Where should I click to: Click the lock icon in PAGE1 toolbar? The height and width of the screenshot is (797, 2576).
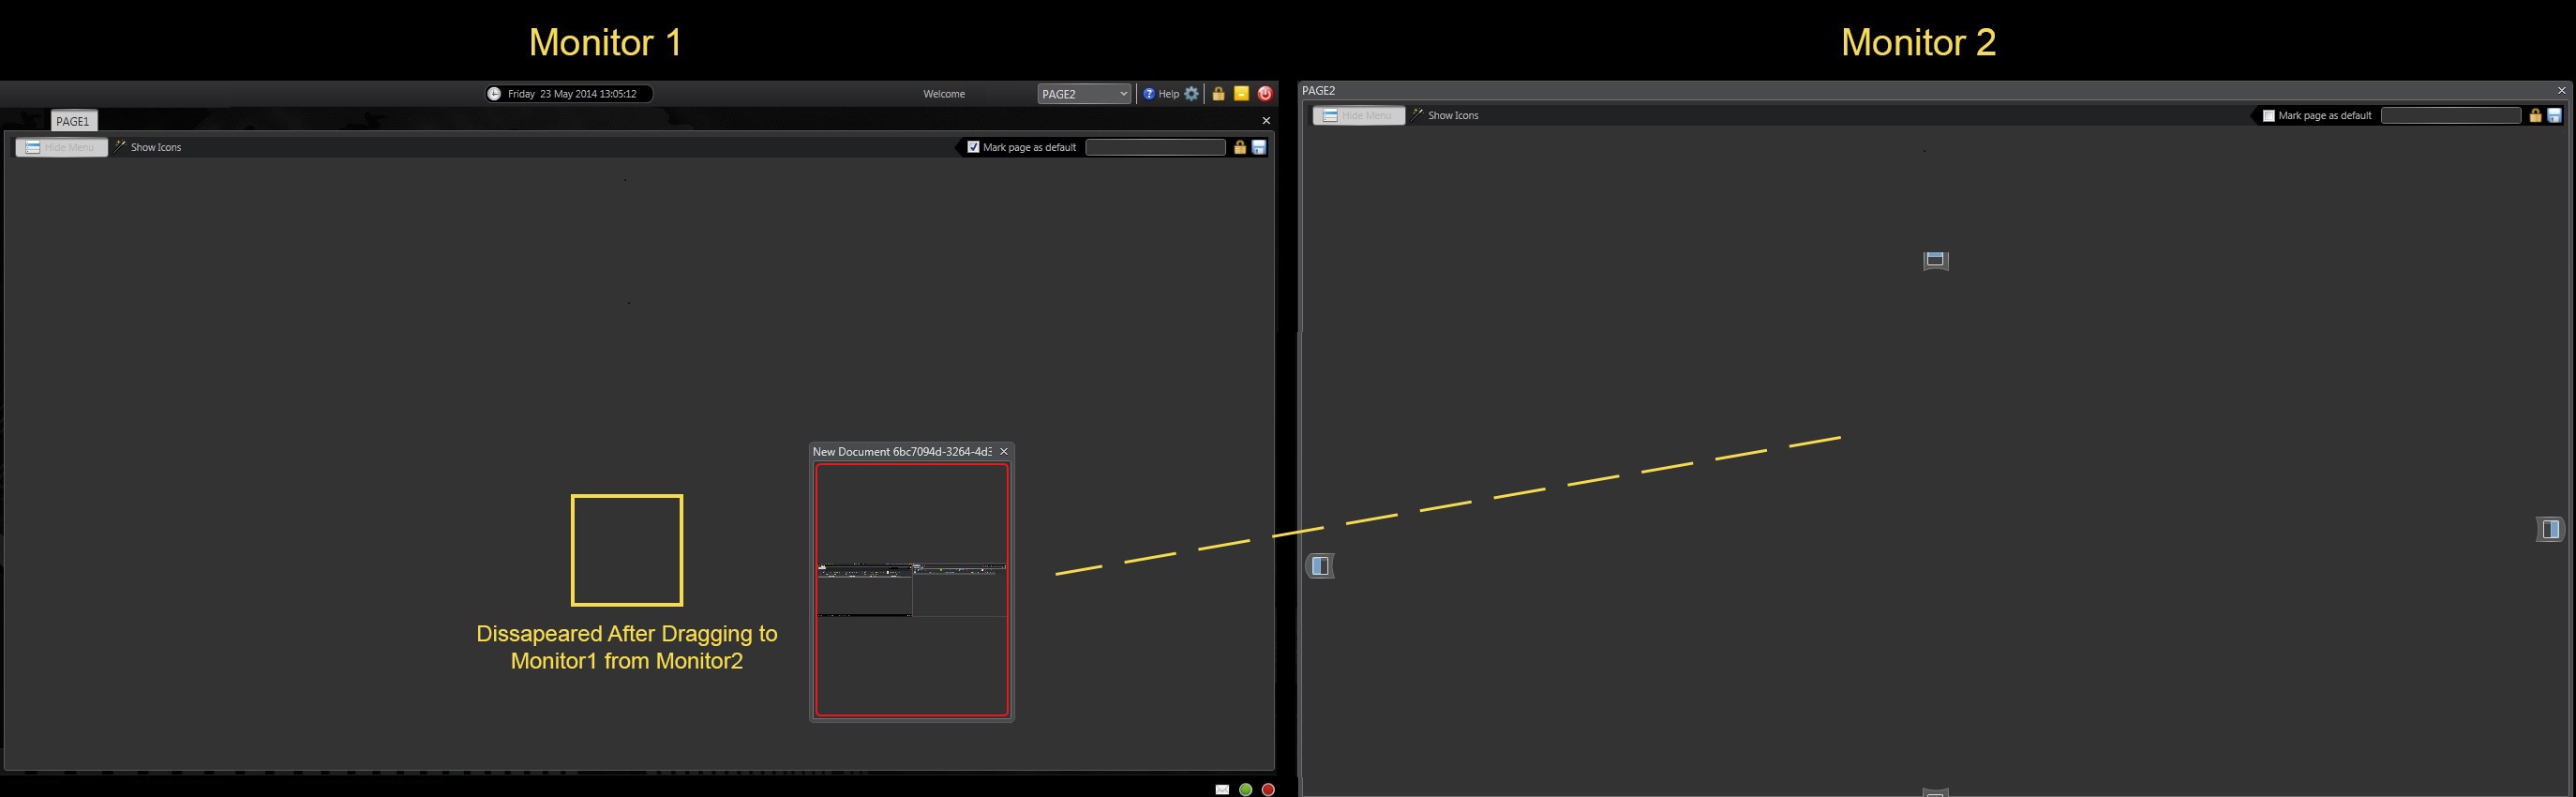click(1240, 147)
